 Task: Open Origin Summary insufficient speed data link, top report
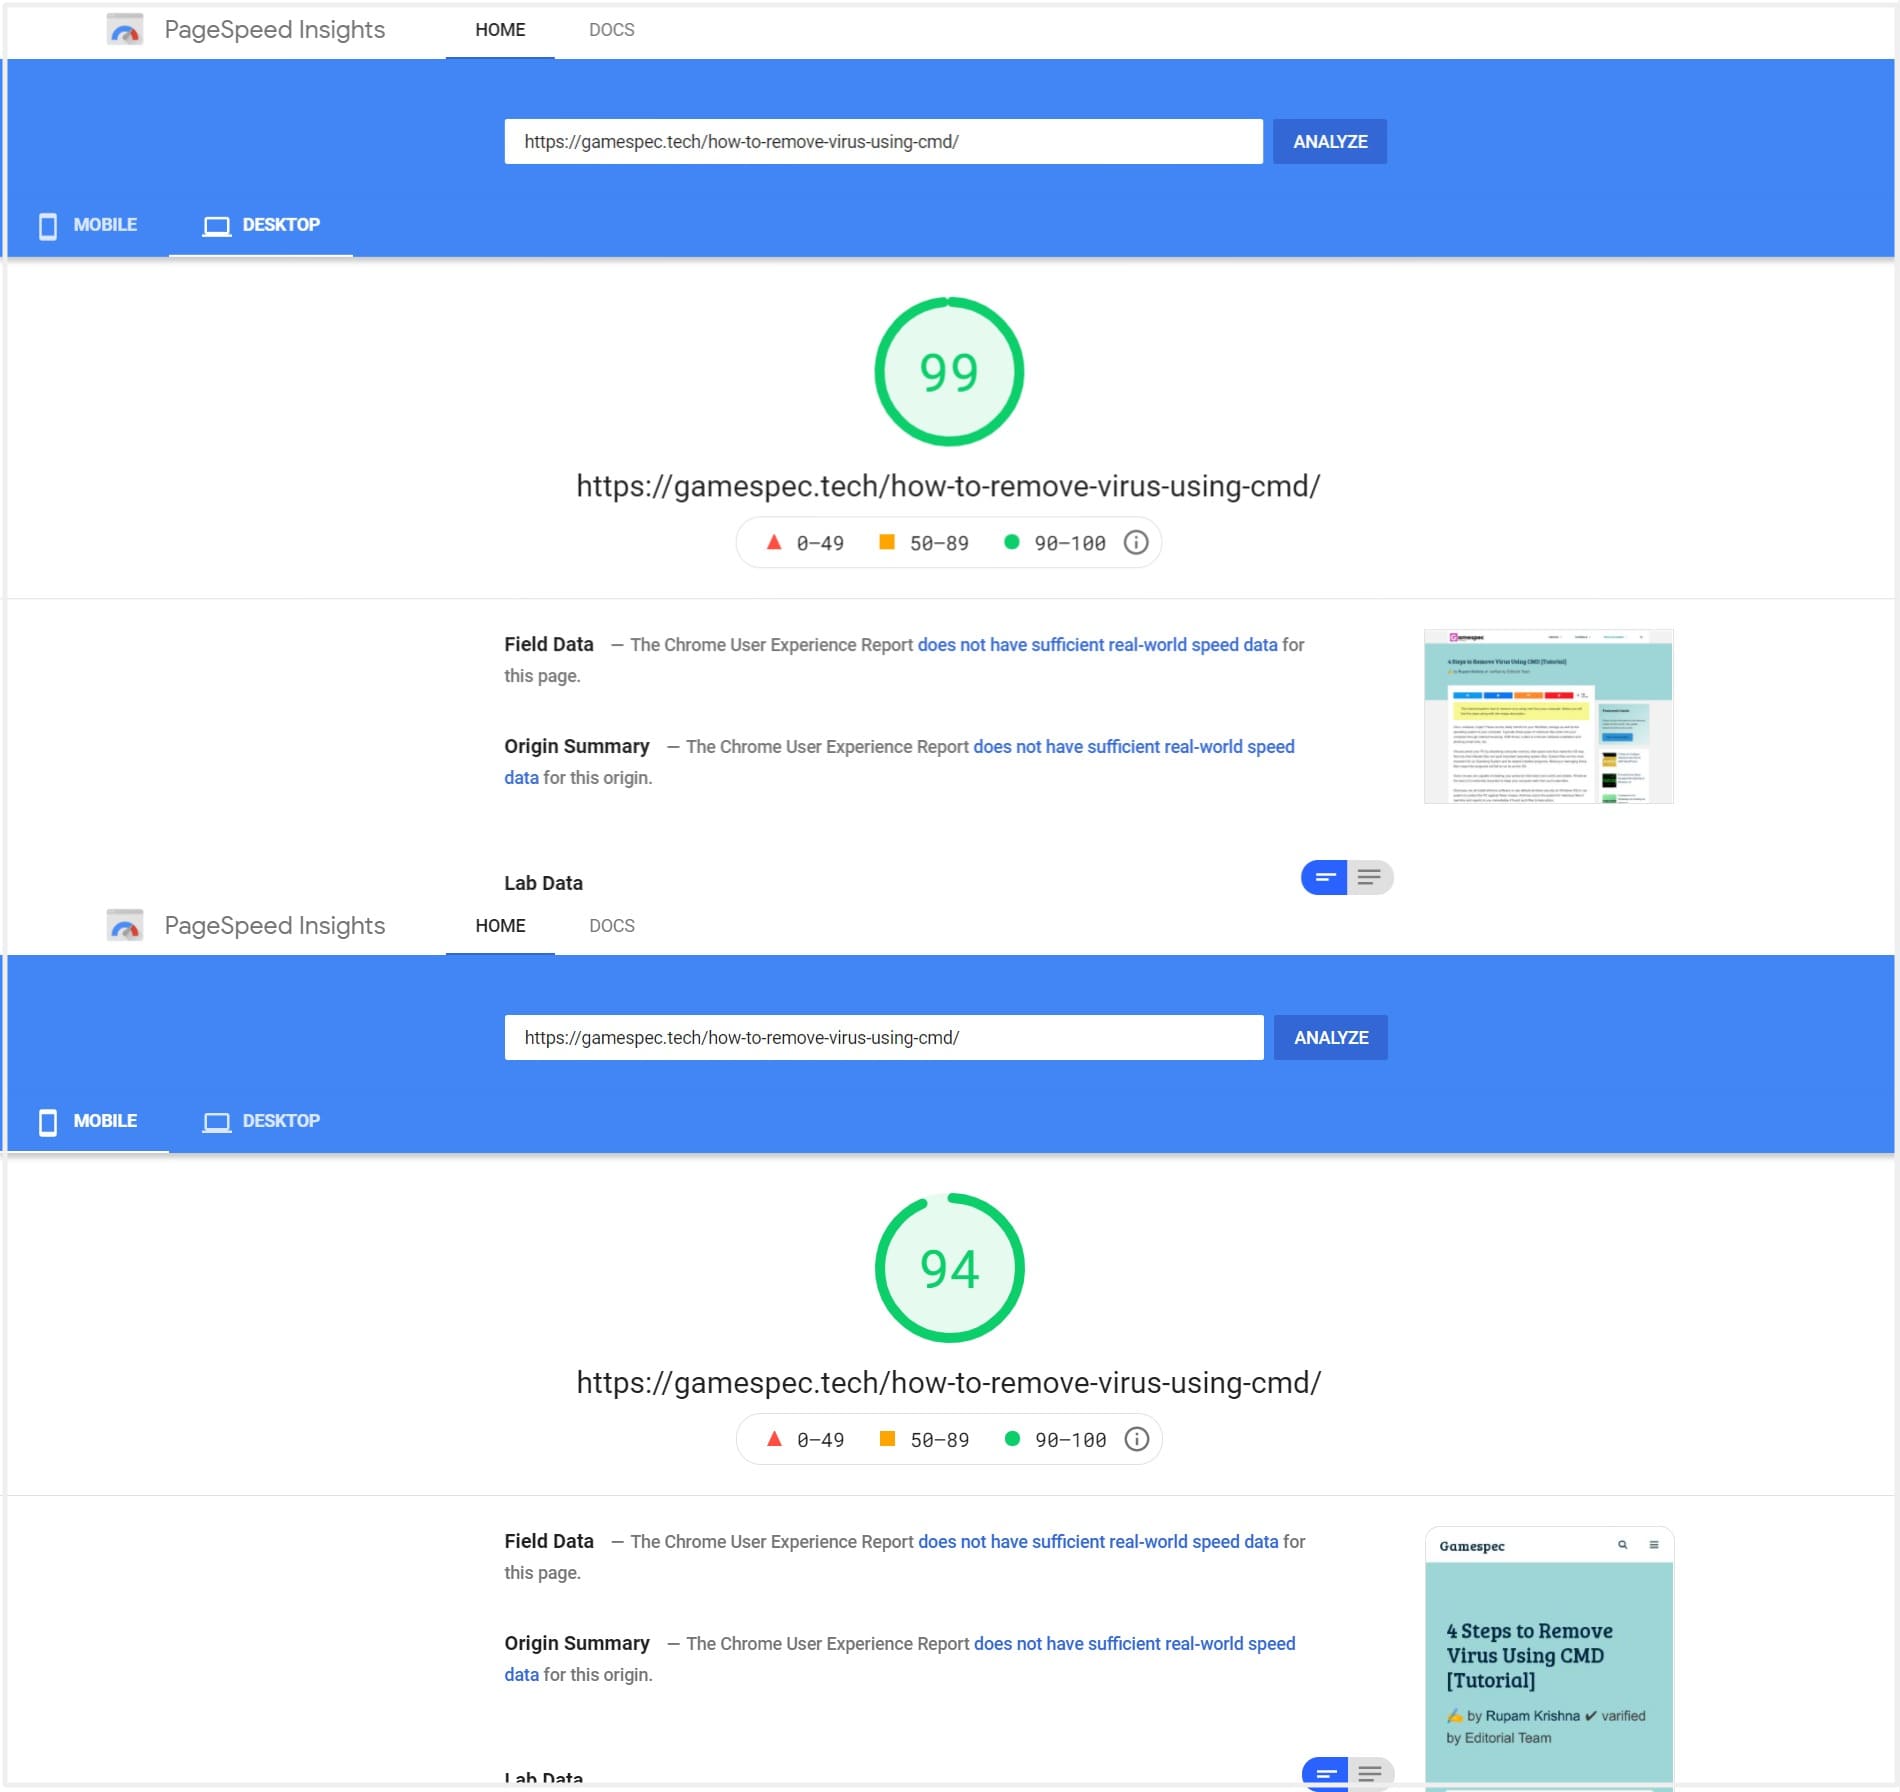tap(1133, 747)
